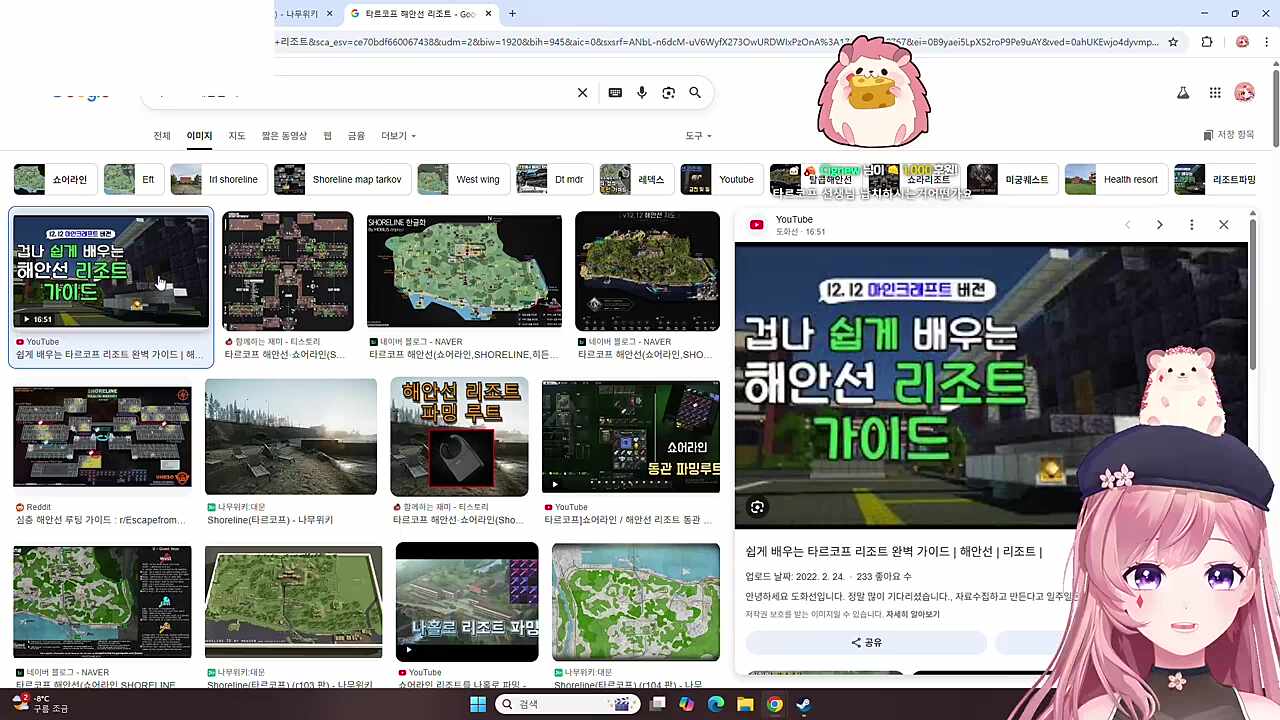
Task: Filter results by Shoreline map tarkov chip
Action: [342, 180]
